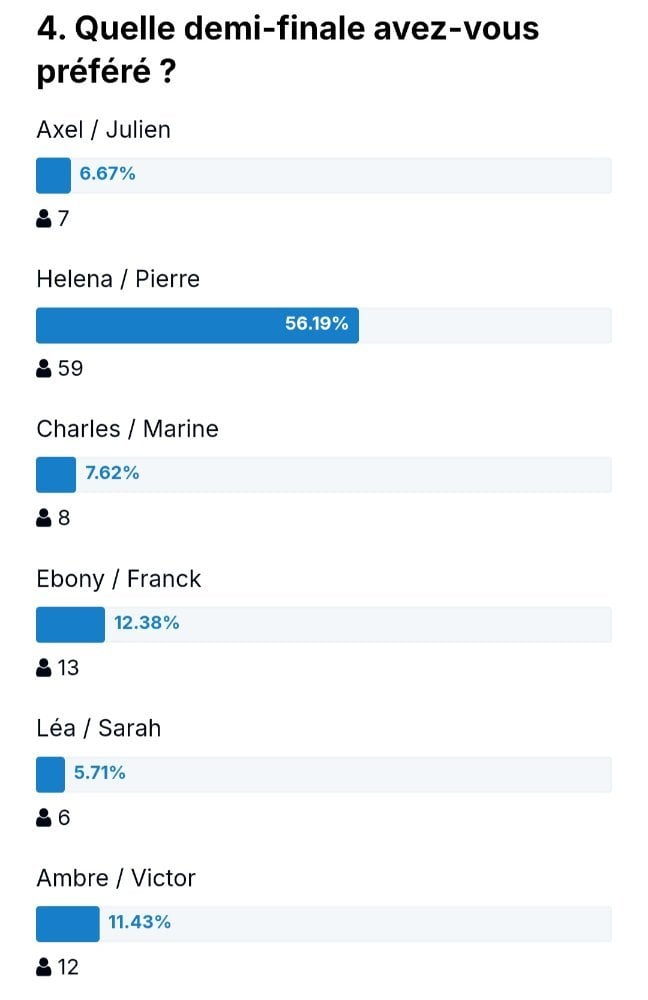The image size is (648, 1000).
Task: Click the Léa / Sarah option label
Action: [x=98, y=728]
